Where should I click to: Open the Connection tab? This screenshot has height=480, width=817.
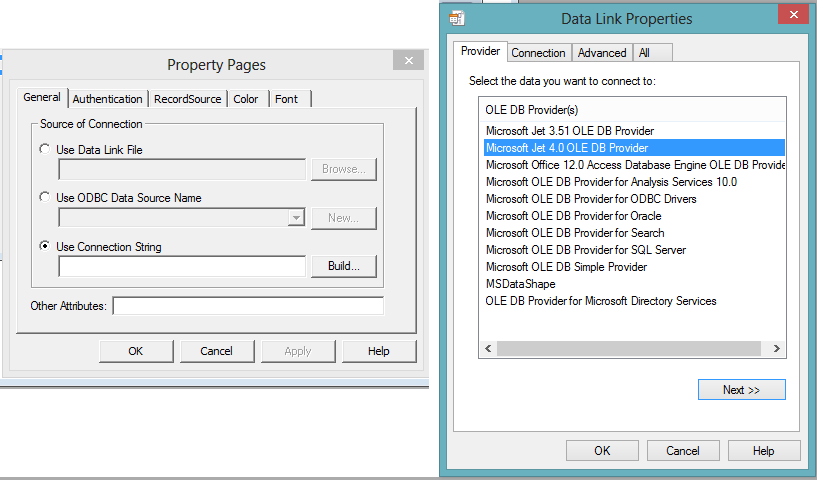click(x=538, y=53)
